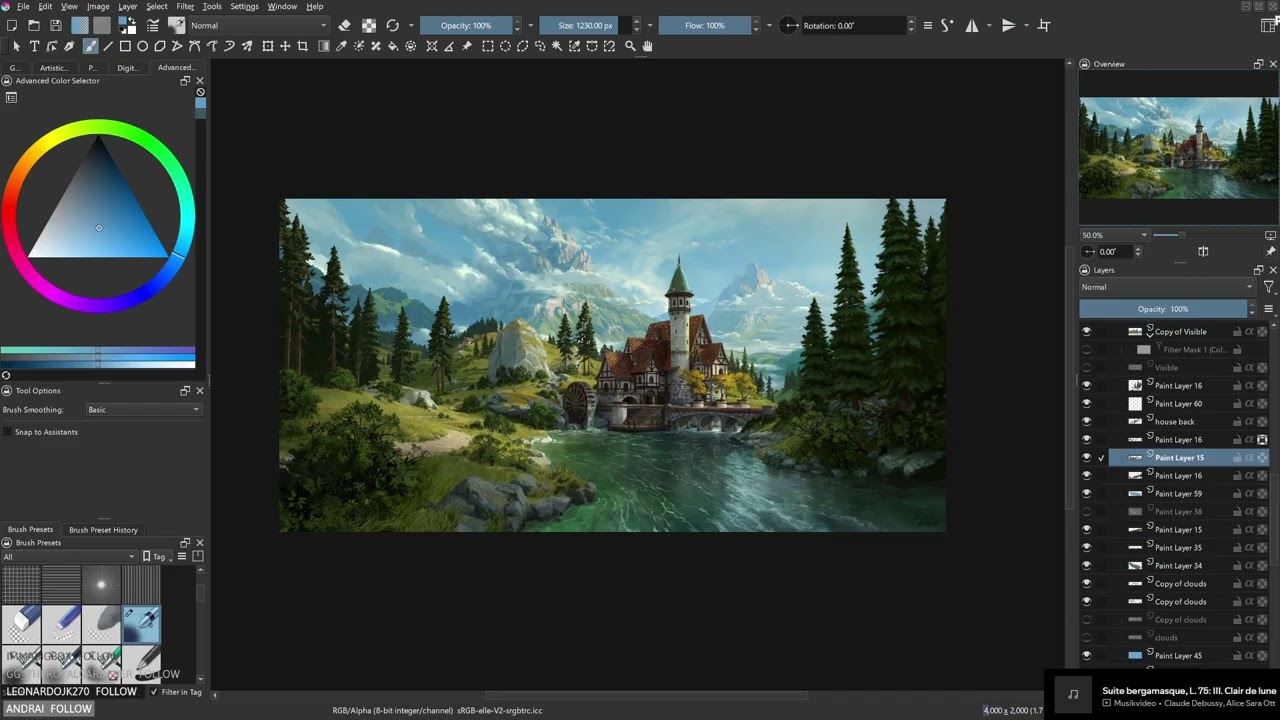Select the Line tool

click(x=108, y=46)
